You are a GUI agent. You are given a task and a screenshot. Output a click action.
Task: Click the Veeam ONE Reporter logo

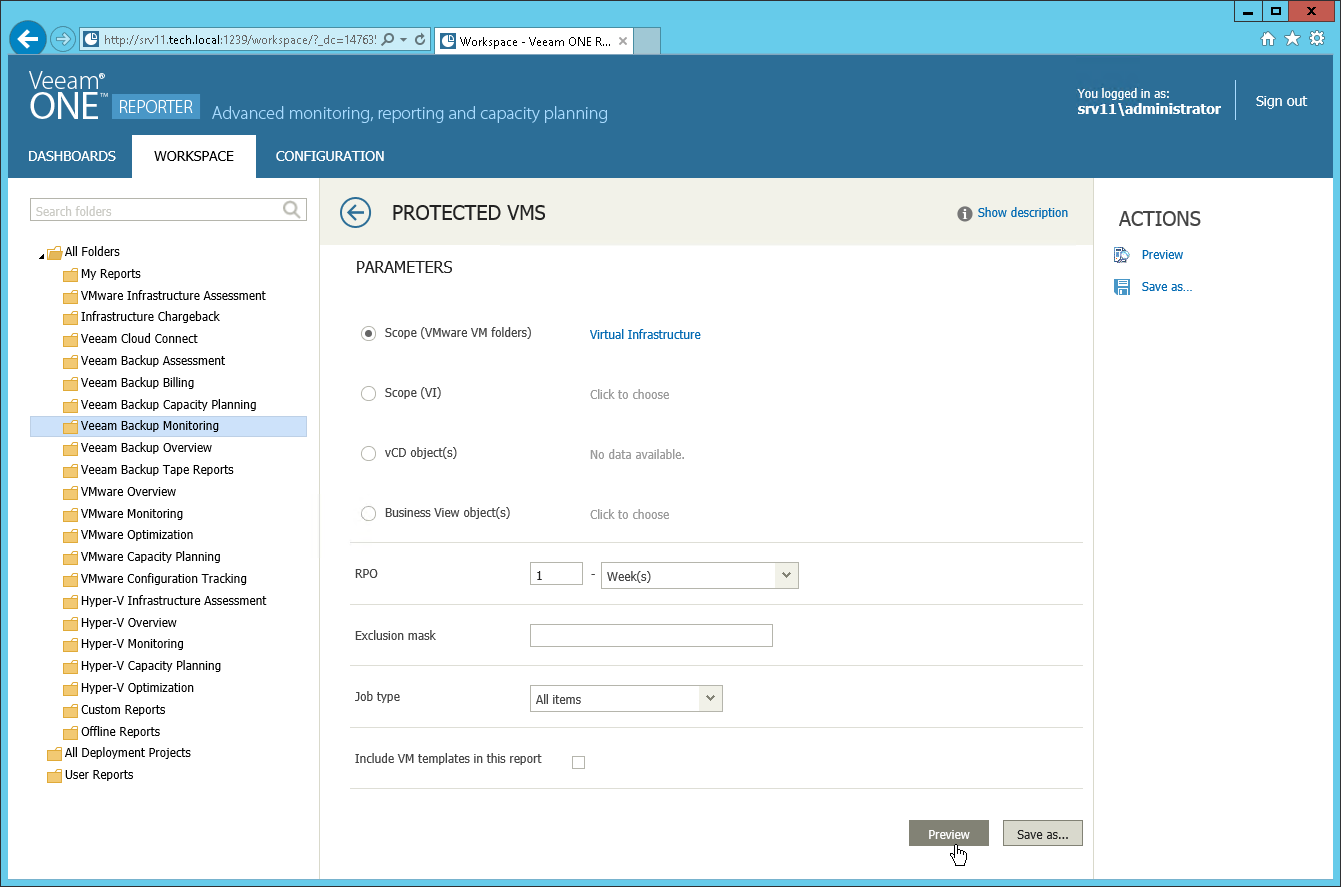coord(113,96)
